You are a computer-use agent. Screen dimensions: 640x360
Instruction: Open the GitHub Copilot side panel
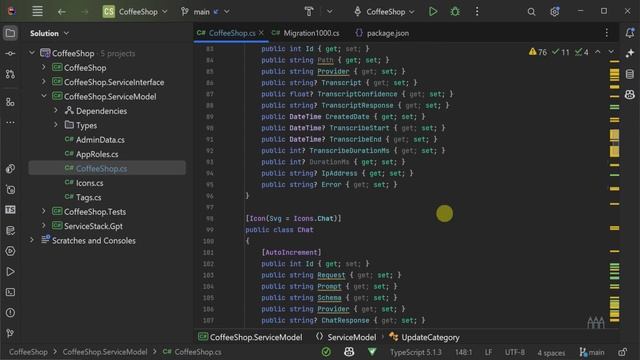630,95
